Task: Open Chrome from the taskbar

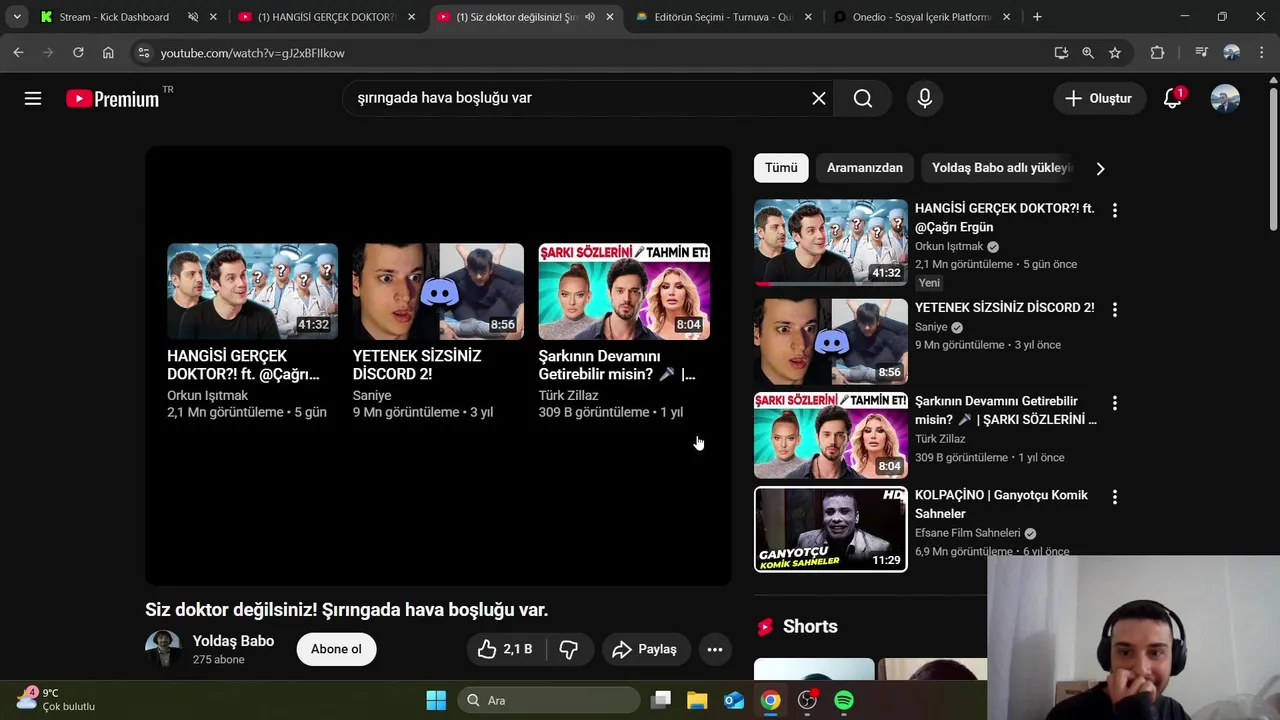Action: tap(771, 700)
